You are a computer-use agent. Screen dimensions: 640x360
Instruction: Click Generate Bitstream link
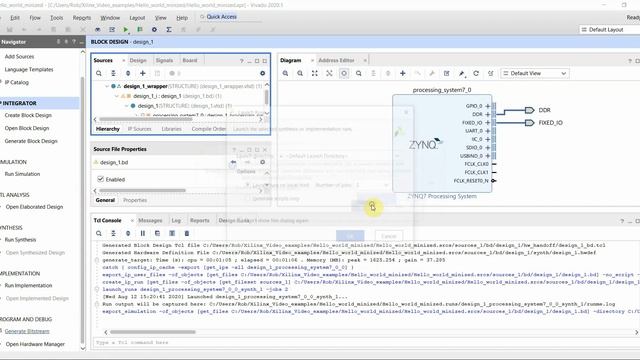click(27, 331)
